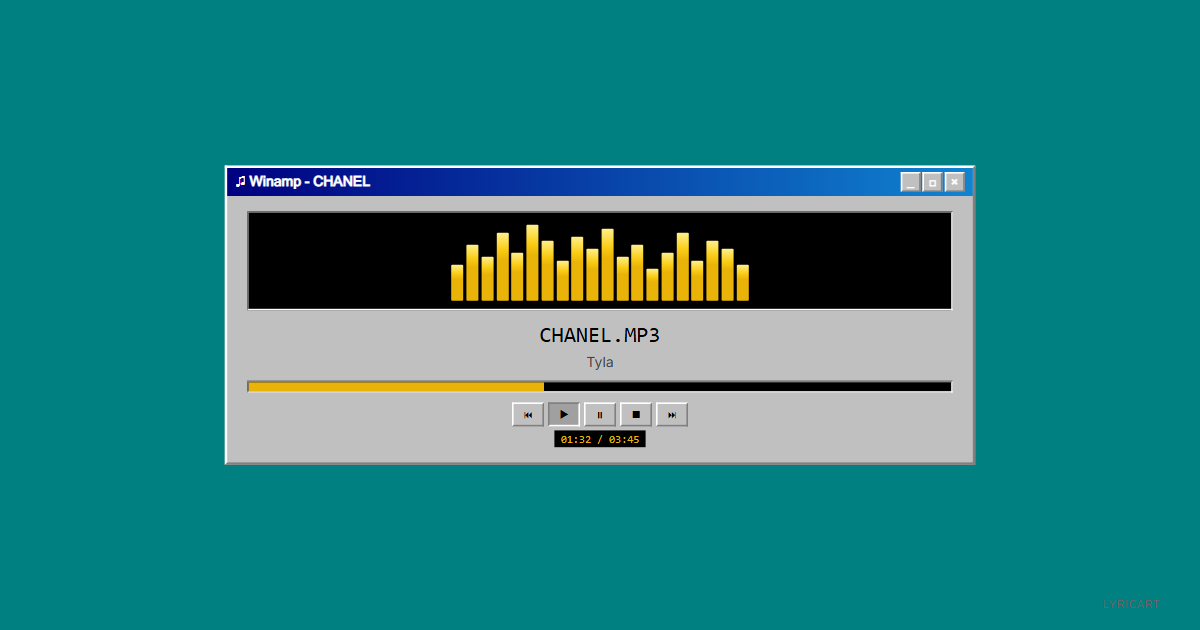
Task: Click the playback progress bar
Action: click(x=600, y=386)
